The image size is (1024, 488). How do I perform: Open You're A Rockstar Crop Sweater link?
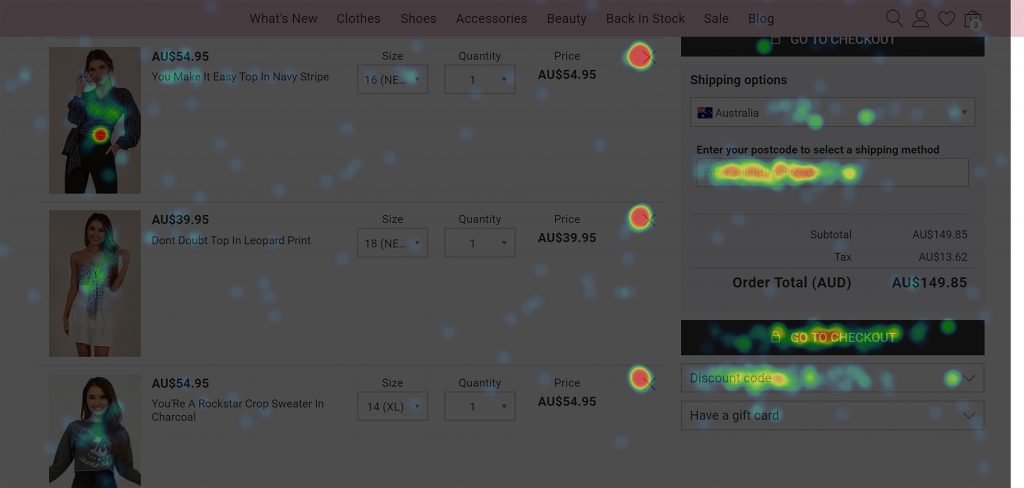[238, 410]
